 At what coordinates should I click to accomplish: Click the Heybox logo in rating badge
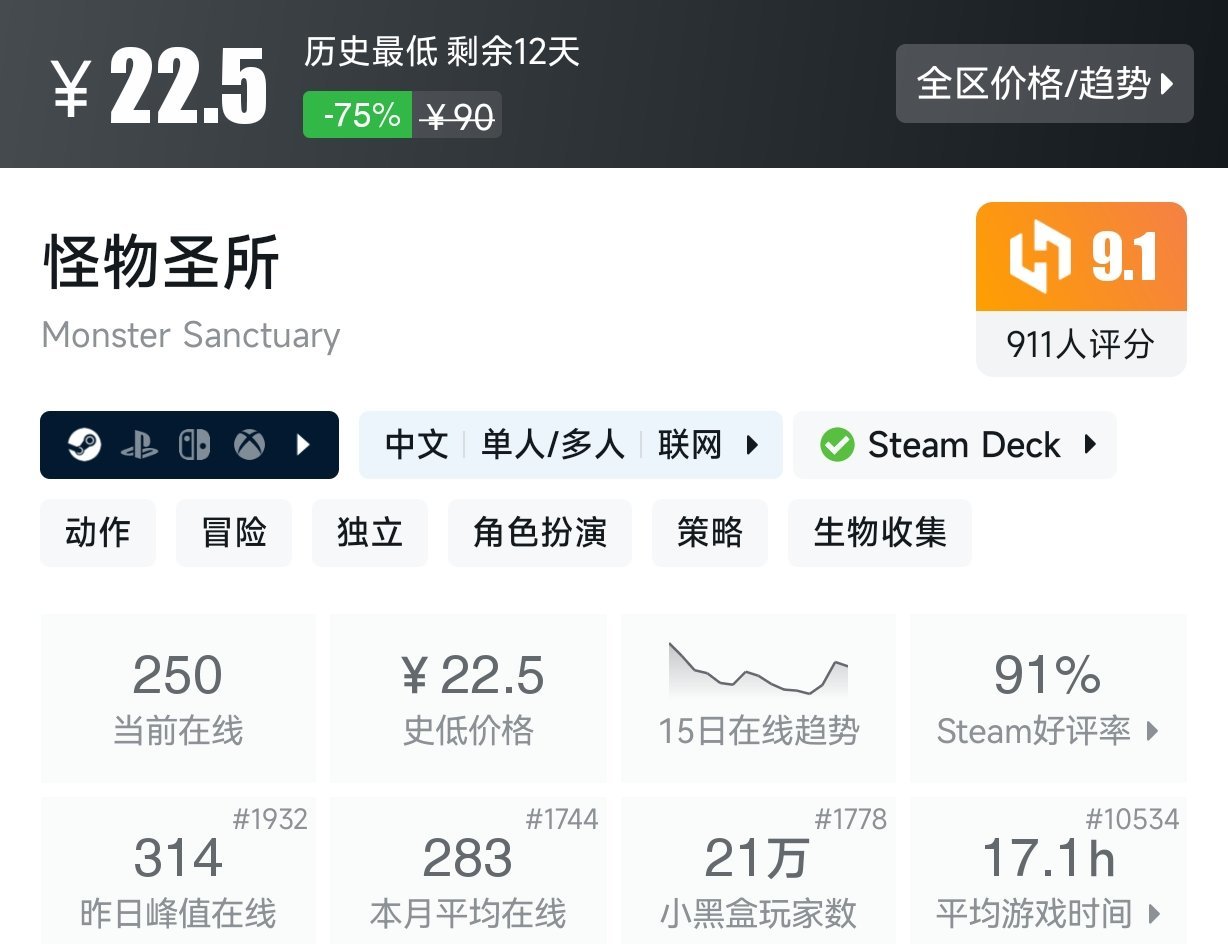pos(1040,257)
